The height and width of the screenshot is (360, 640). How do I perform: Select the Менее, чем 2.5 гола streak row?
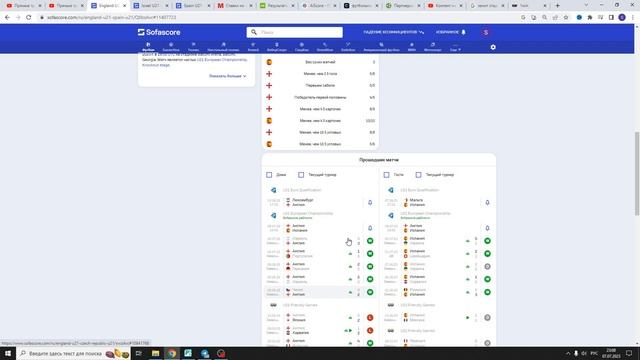tap(320, 74)
